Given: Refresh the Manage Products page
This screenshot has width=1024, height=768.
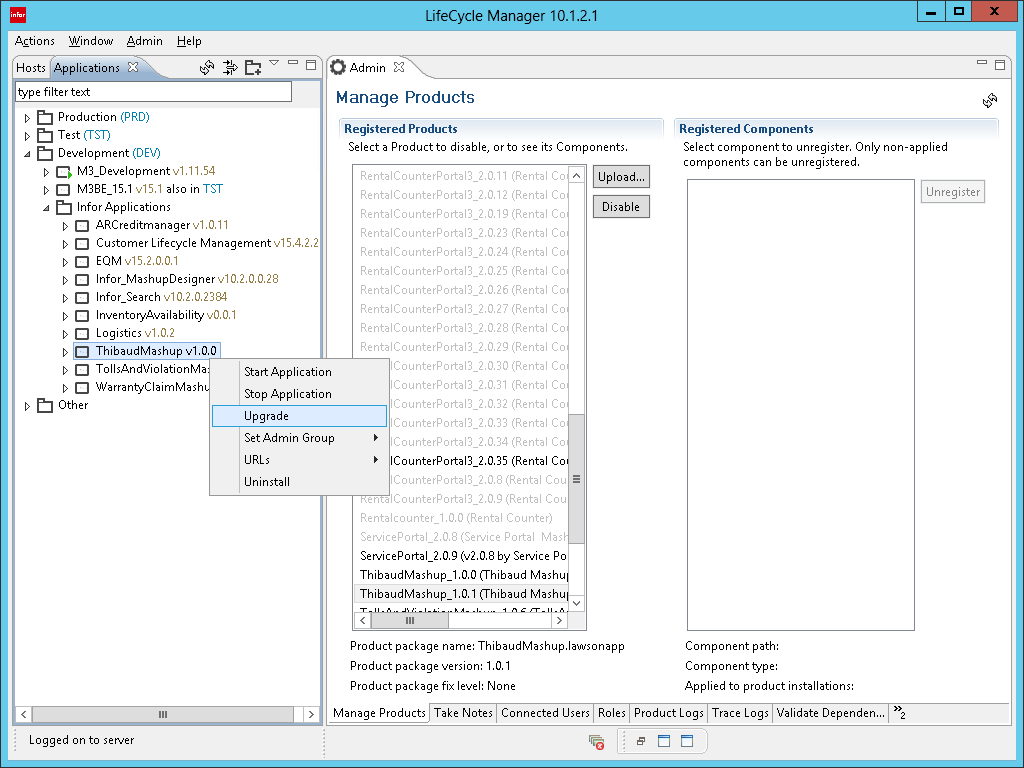Looking at the screenshot, I should (990, 100).
